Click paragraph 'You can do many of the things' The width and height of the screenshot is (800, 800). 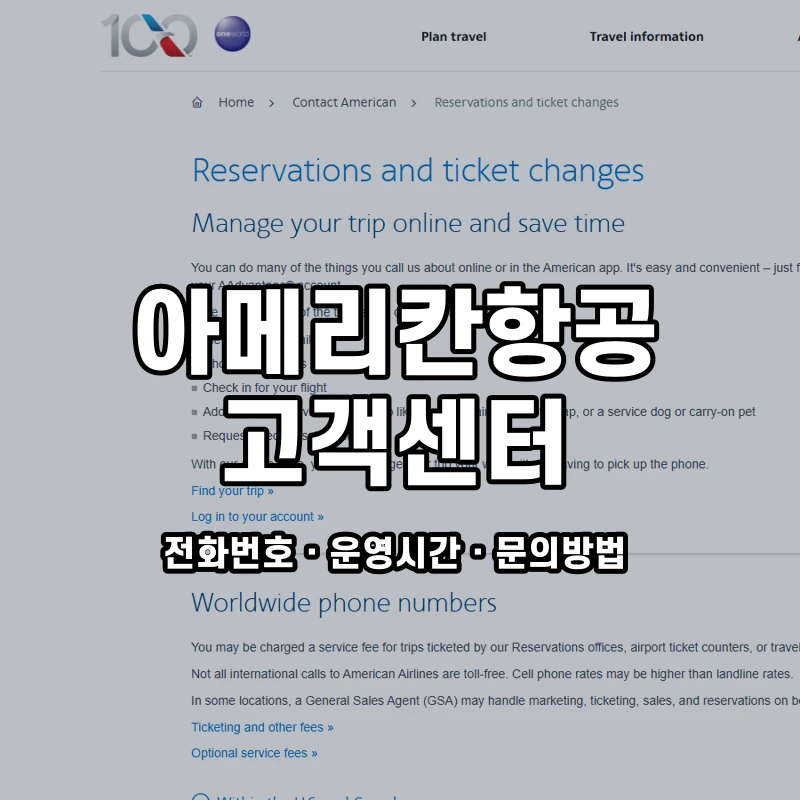[495, 276]
